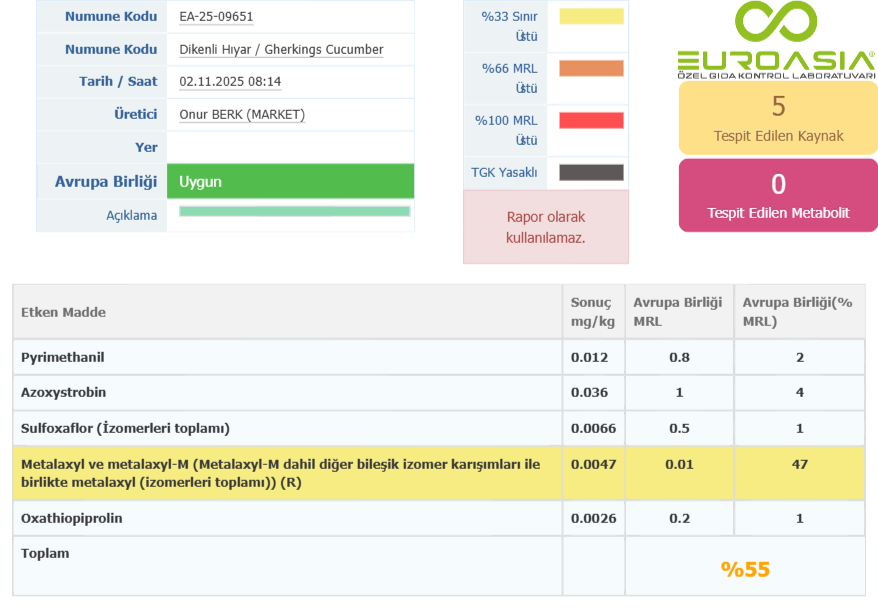Click the Avrupa Birliği MRL column header
Screen dimensions: 878x616
tap(678, 312)
